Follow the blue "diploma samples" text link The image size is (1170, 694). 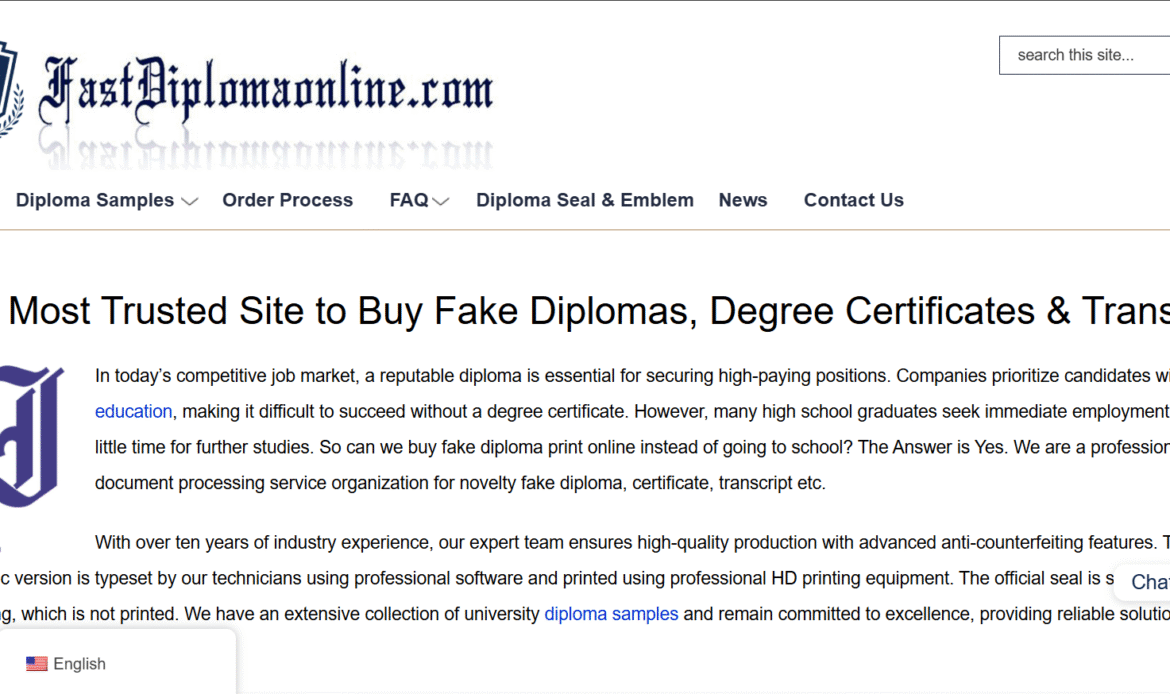point(611,613)
